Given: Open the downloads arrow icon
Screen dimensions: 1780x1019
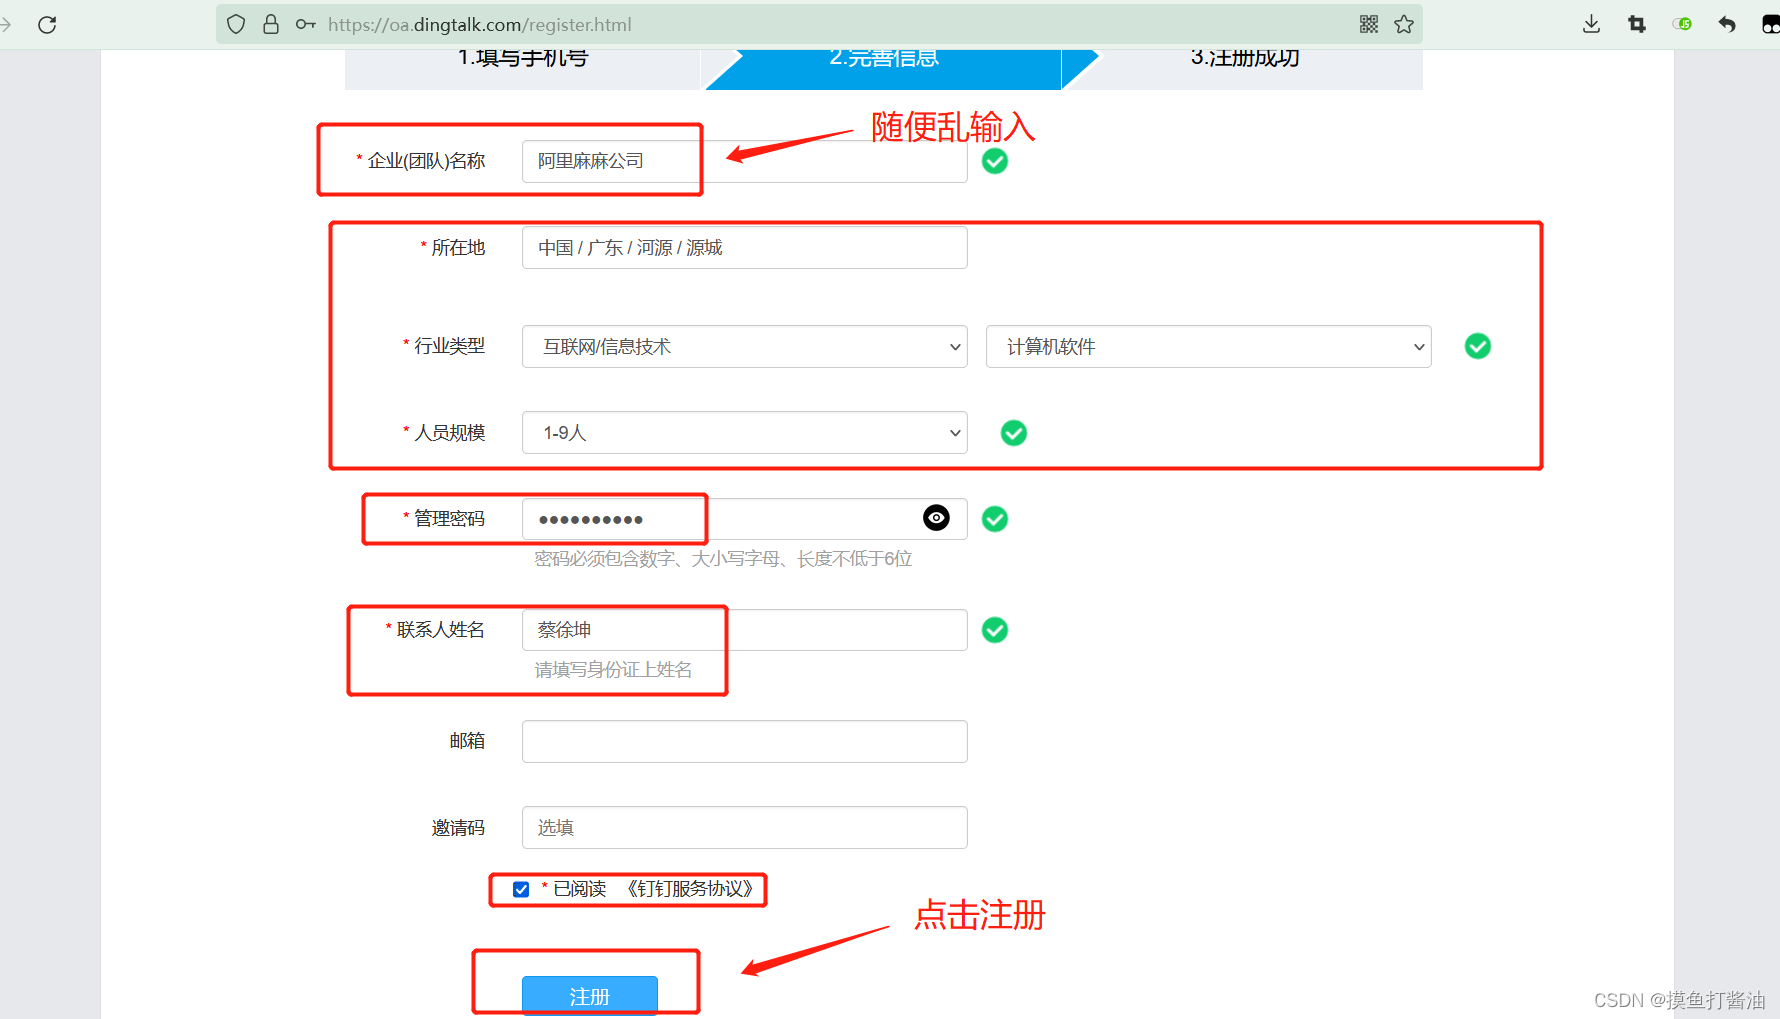Looking at the screenshot, I should coord(1592,25).
